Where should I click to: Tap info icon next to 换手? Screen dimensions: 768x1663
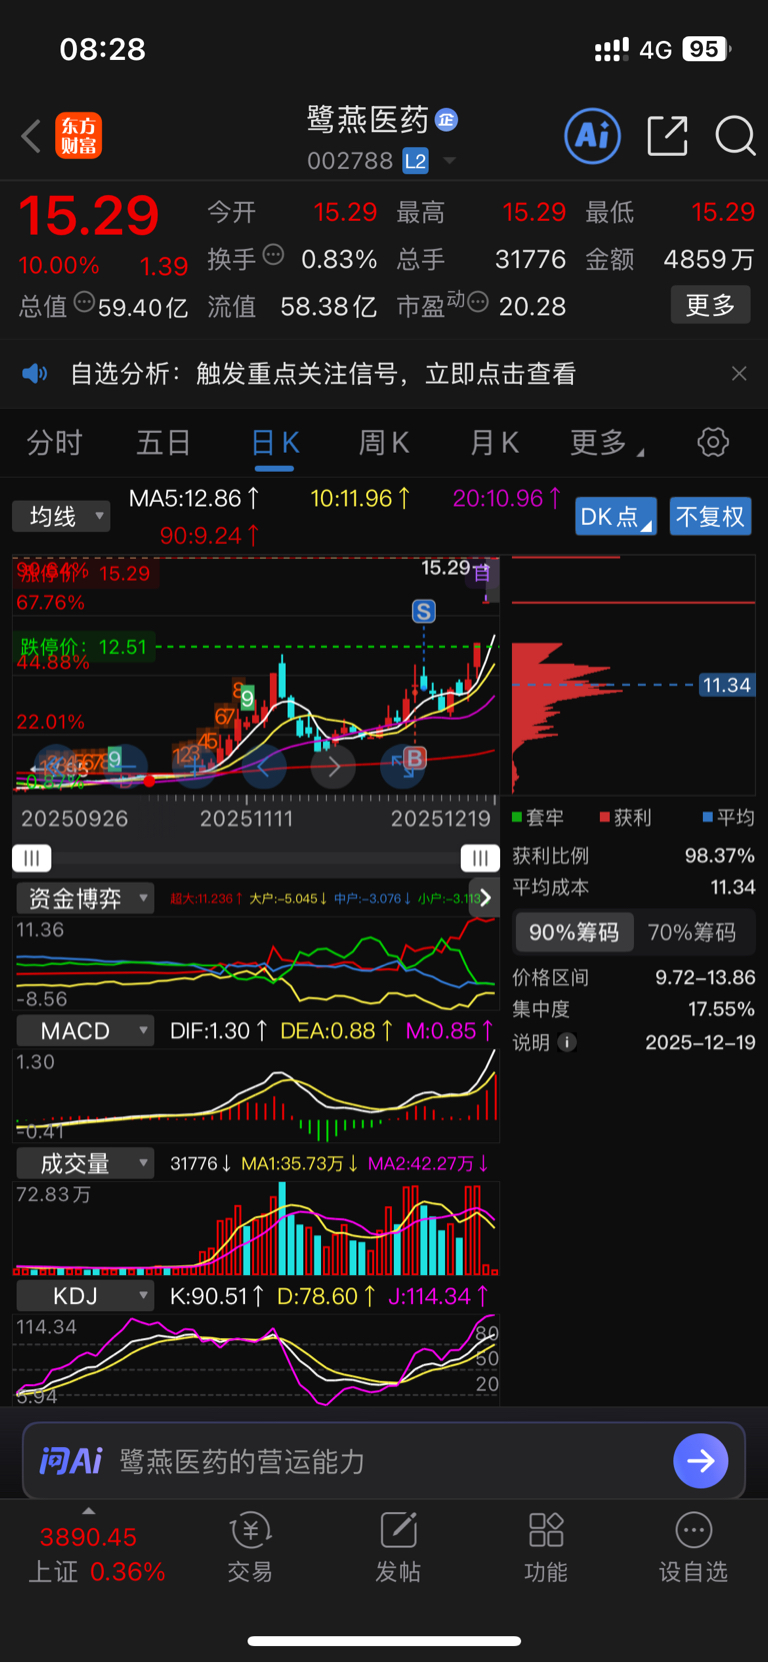(273, 254)
